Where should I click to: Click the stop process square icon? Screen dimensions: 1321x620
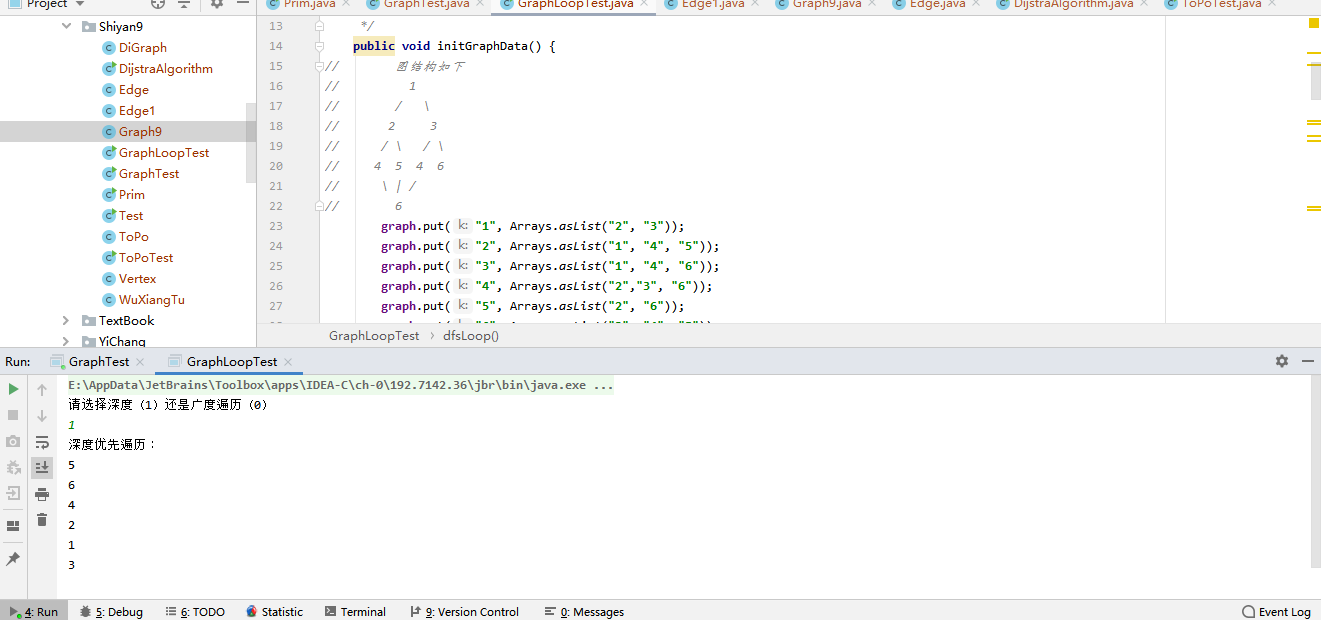[x=13, y=415]
